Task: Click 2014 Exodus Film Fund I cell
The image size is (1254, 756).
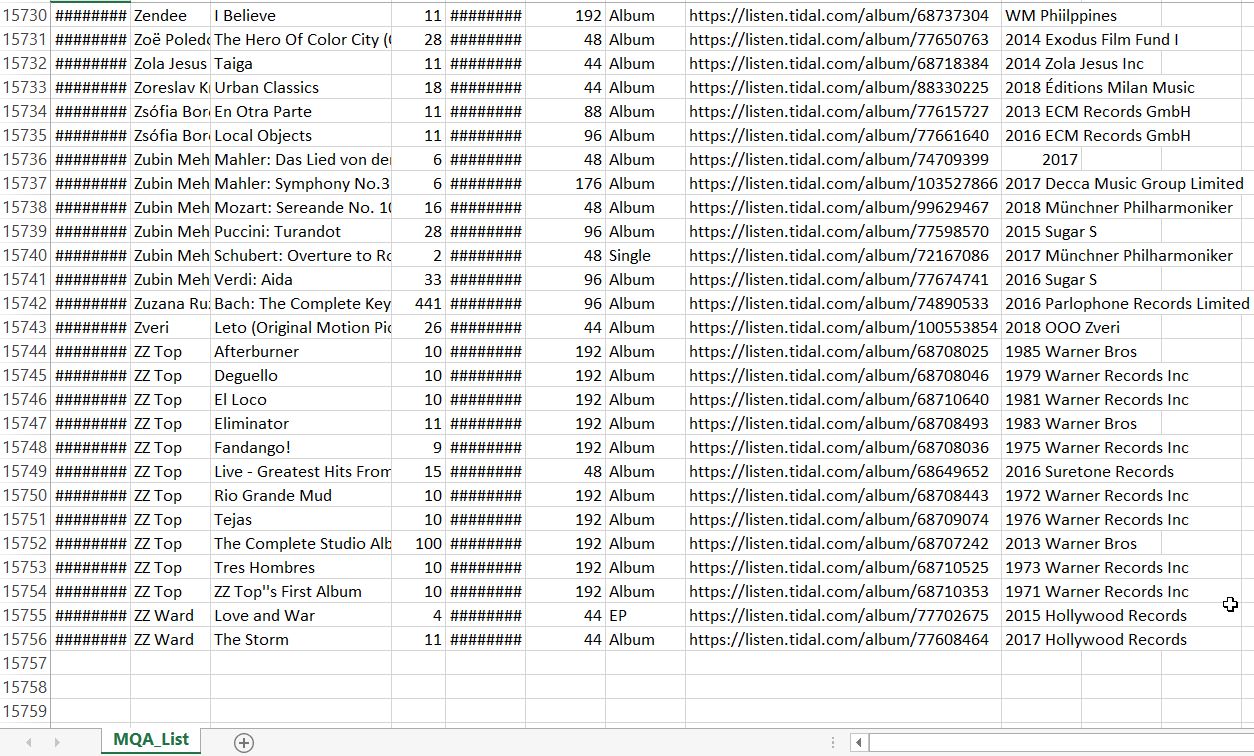Action: point(1092,40)
